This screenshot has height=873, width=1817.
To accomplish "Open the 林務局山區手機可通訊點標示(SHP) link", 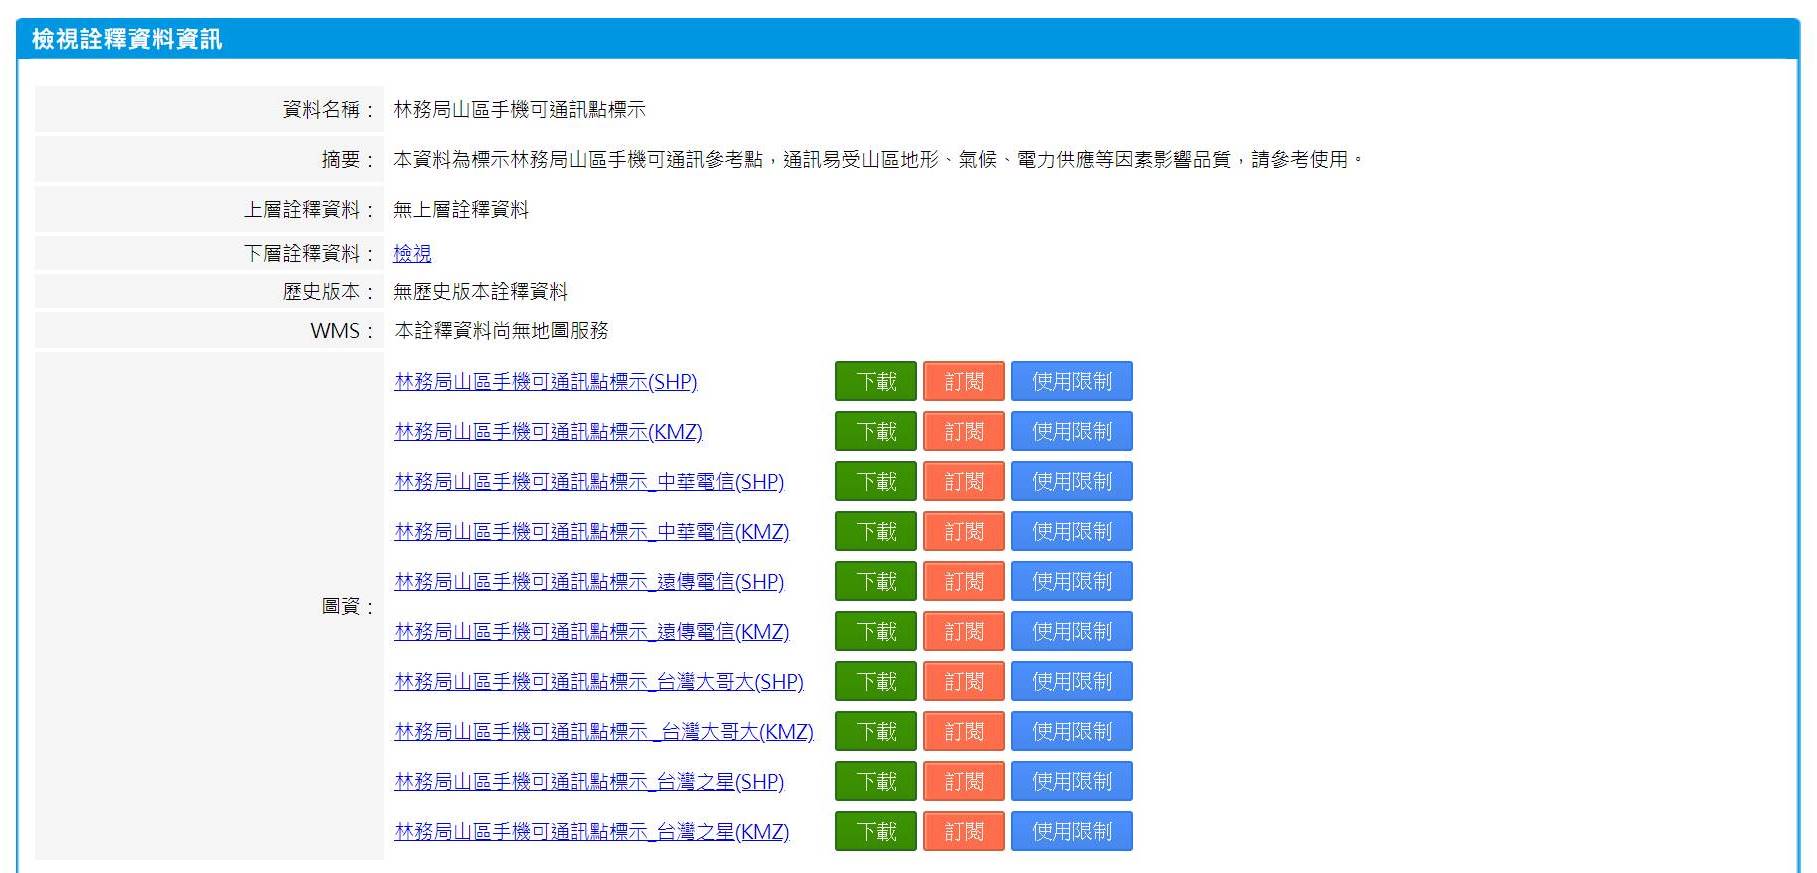I will [545, 381].
